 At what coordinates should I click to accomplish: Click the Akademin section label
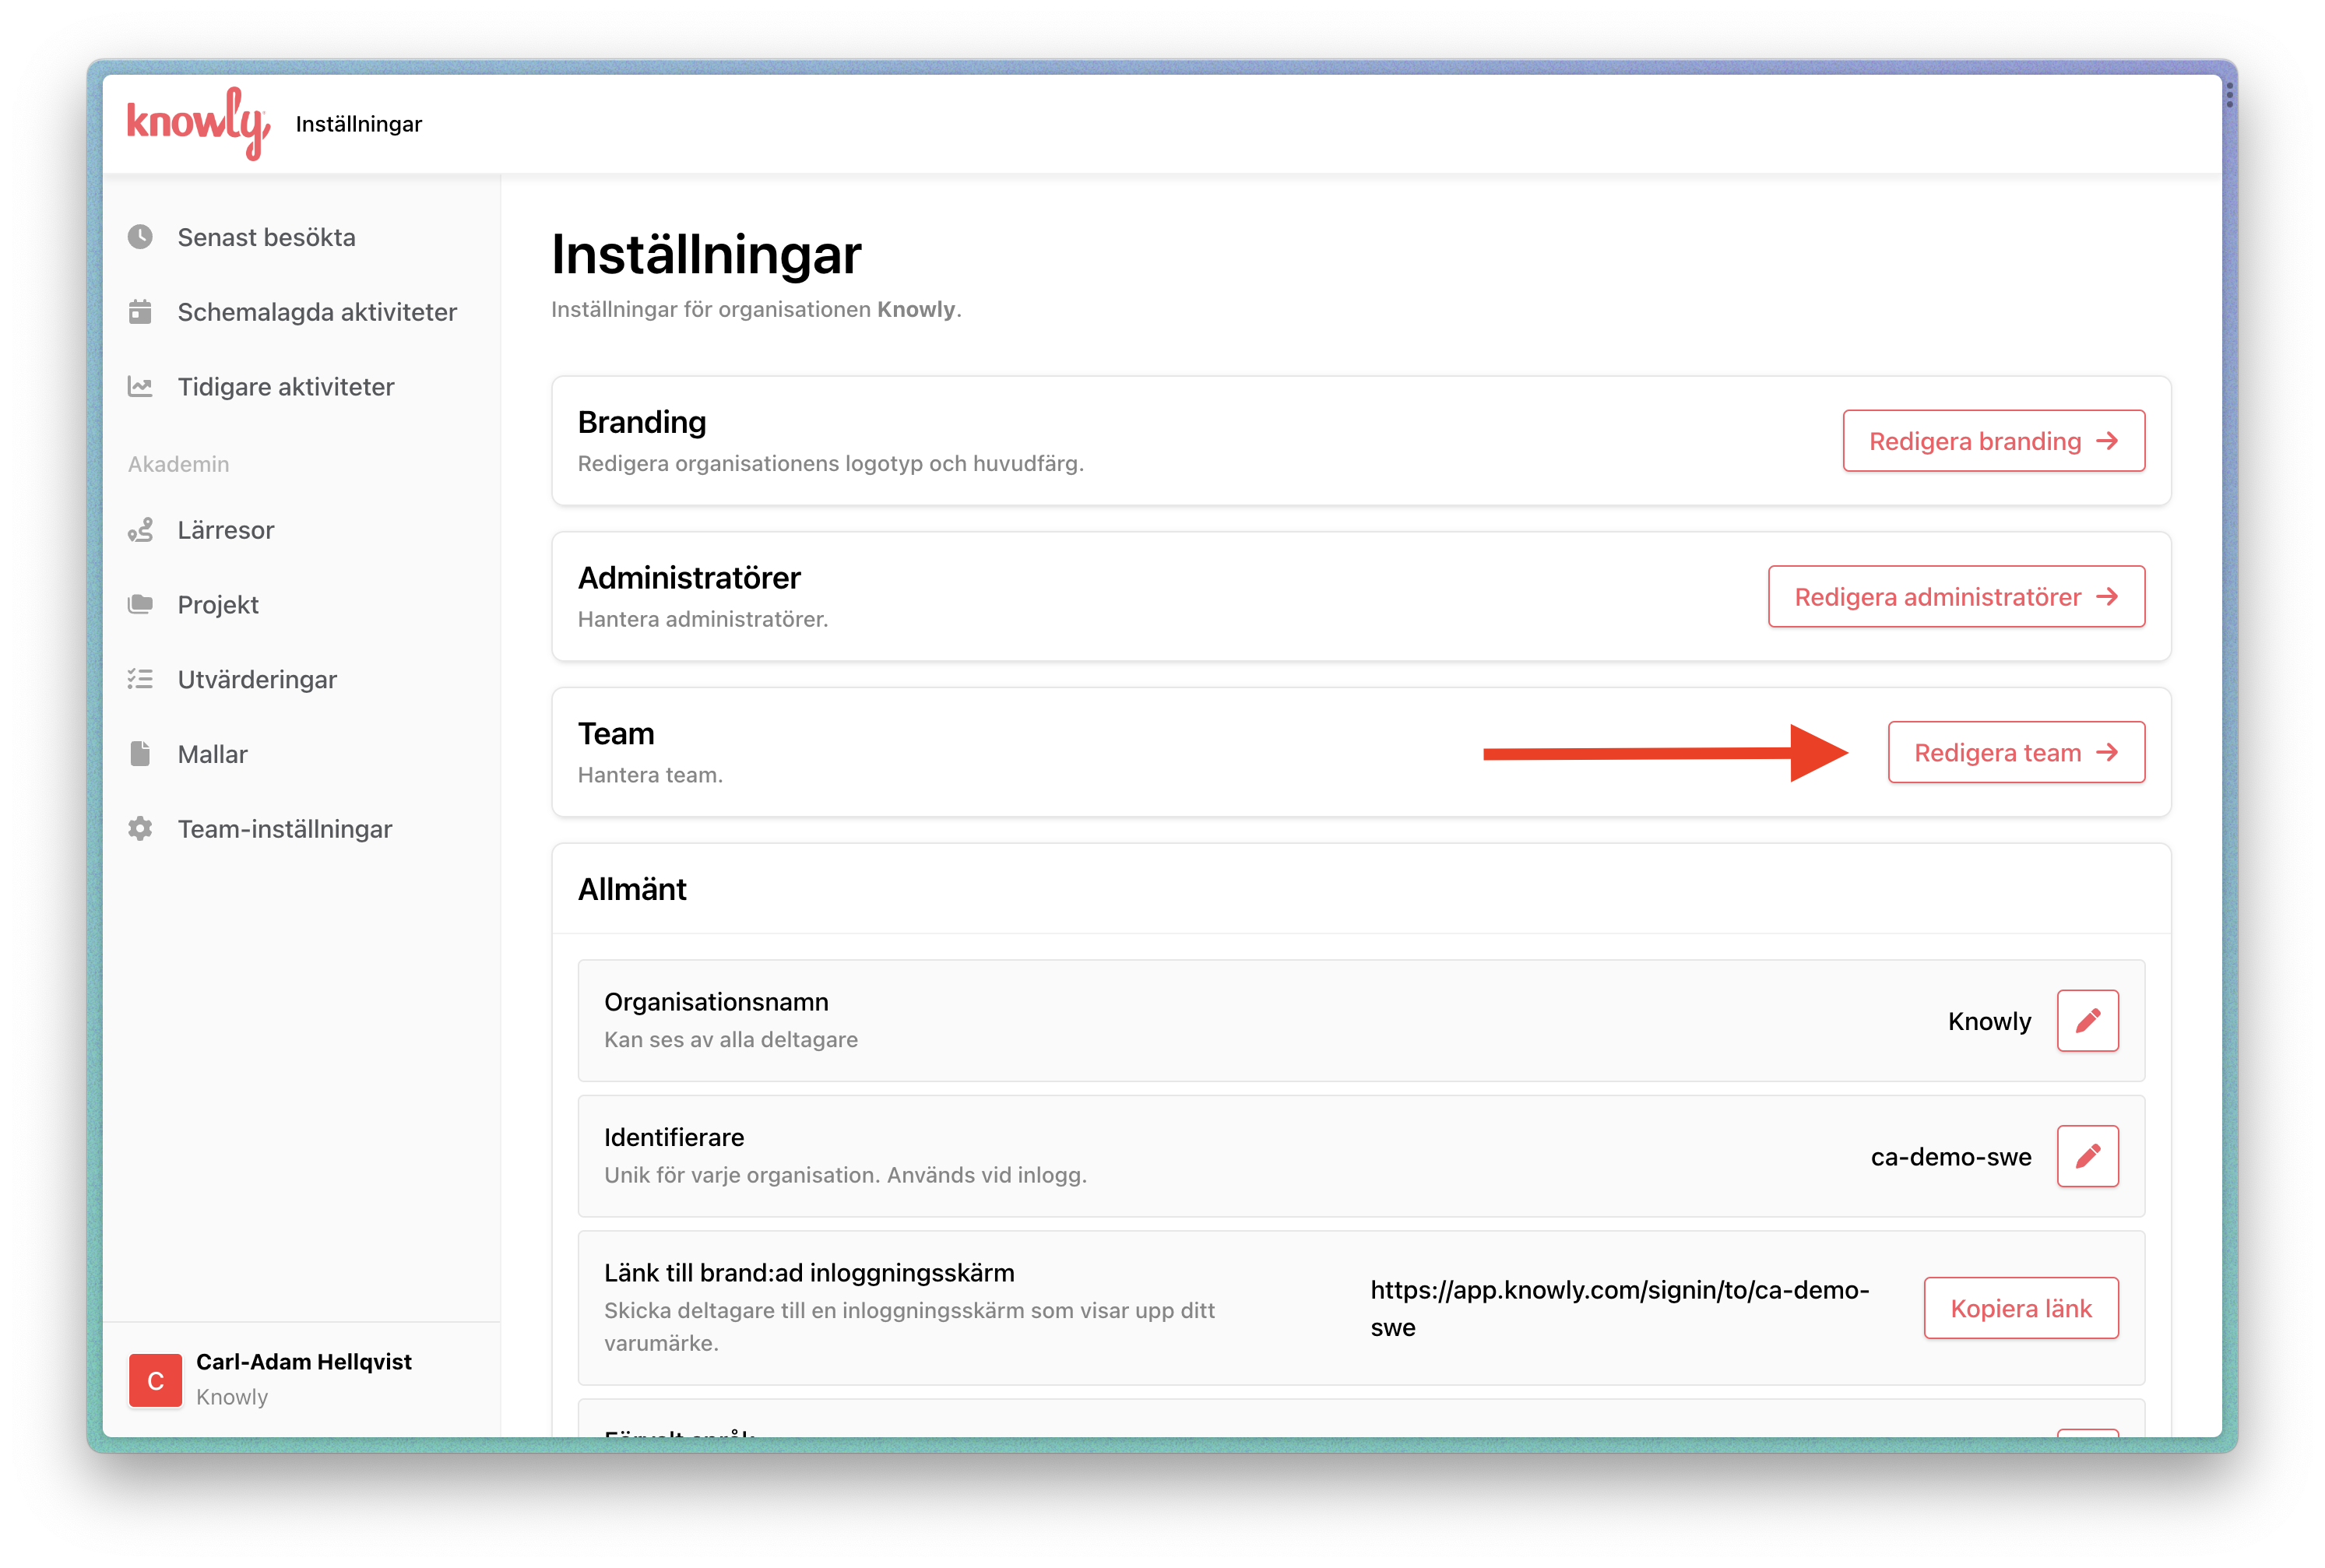coord(179,464)
